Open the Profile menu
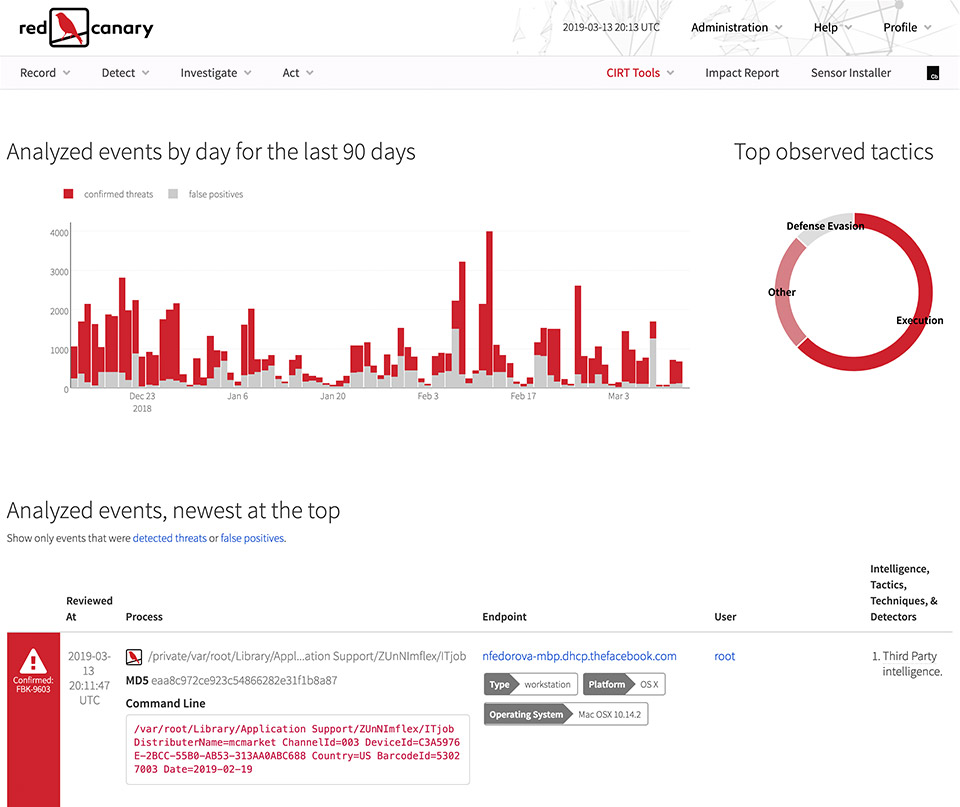 (907, 27)
